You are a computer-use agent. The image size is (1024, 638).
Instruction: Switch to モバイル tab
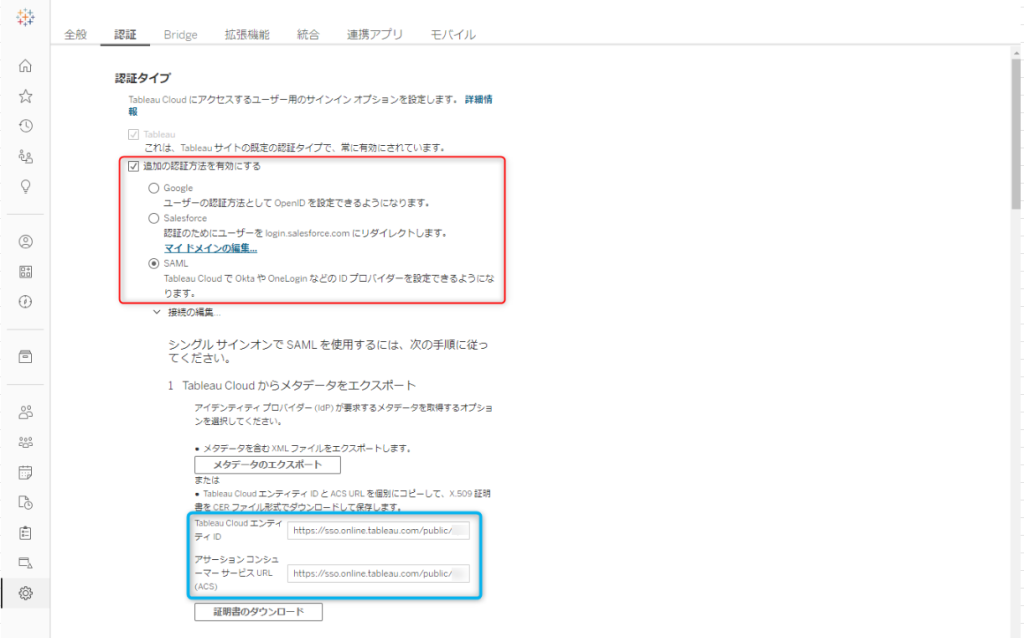(x=453, y=35)
